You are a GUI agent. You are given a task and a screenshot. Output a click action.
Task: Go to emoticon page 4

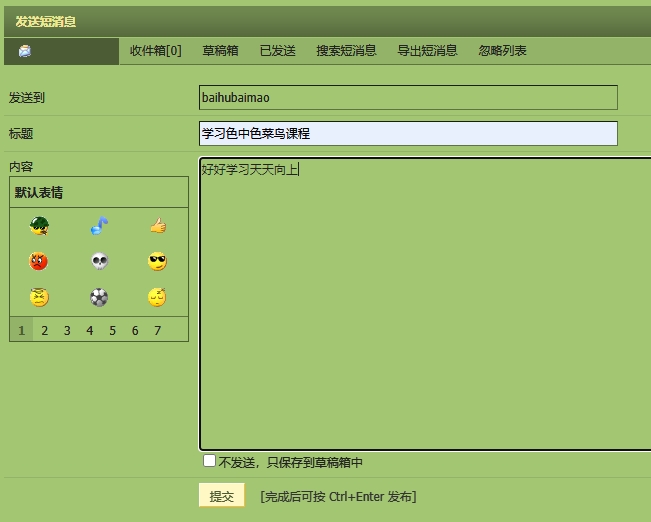coord(90,330)
